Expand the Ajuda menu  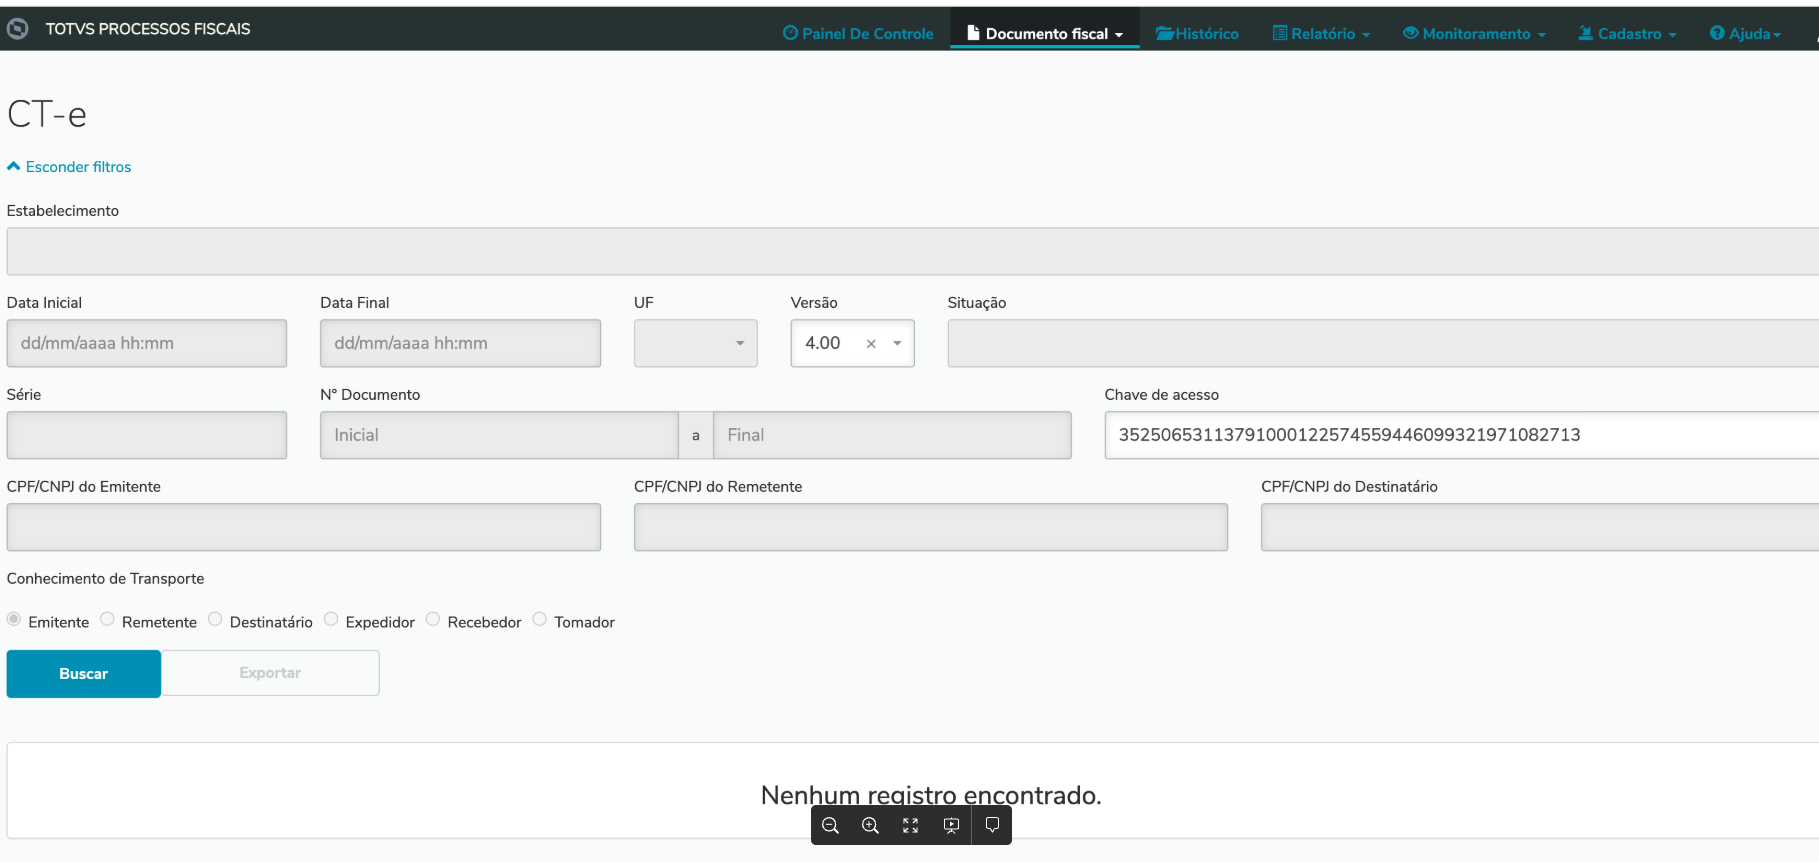pyautogui.click(x=1745, y=33)
